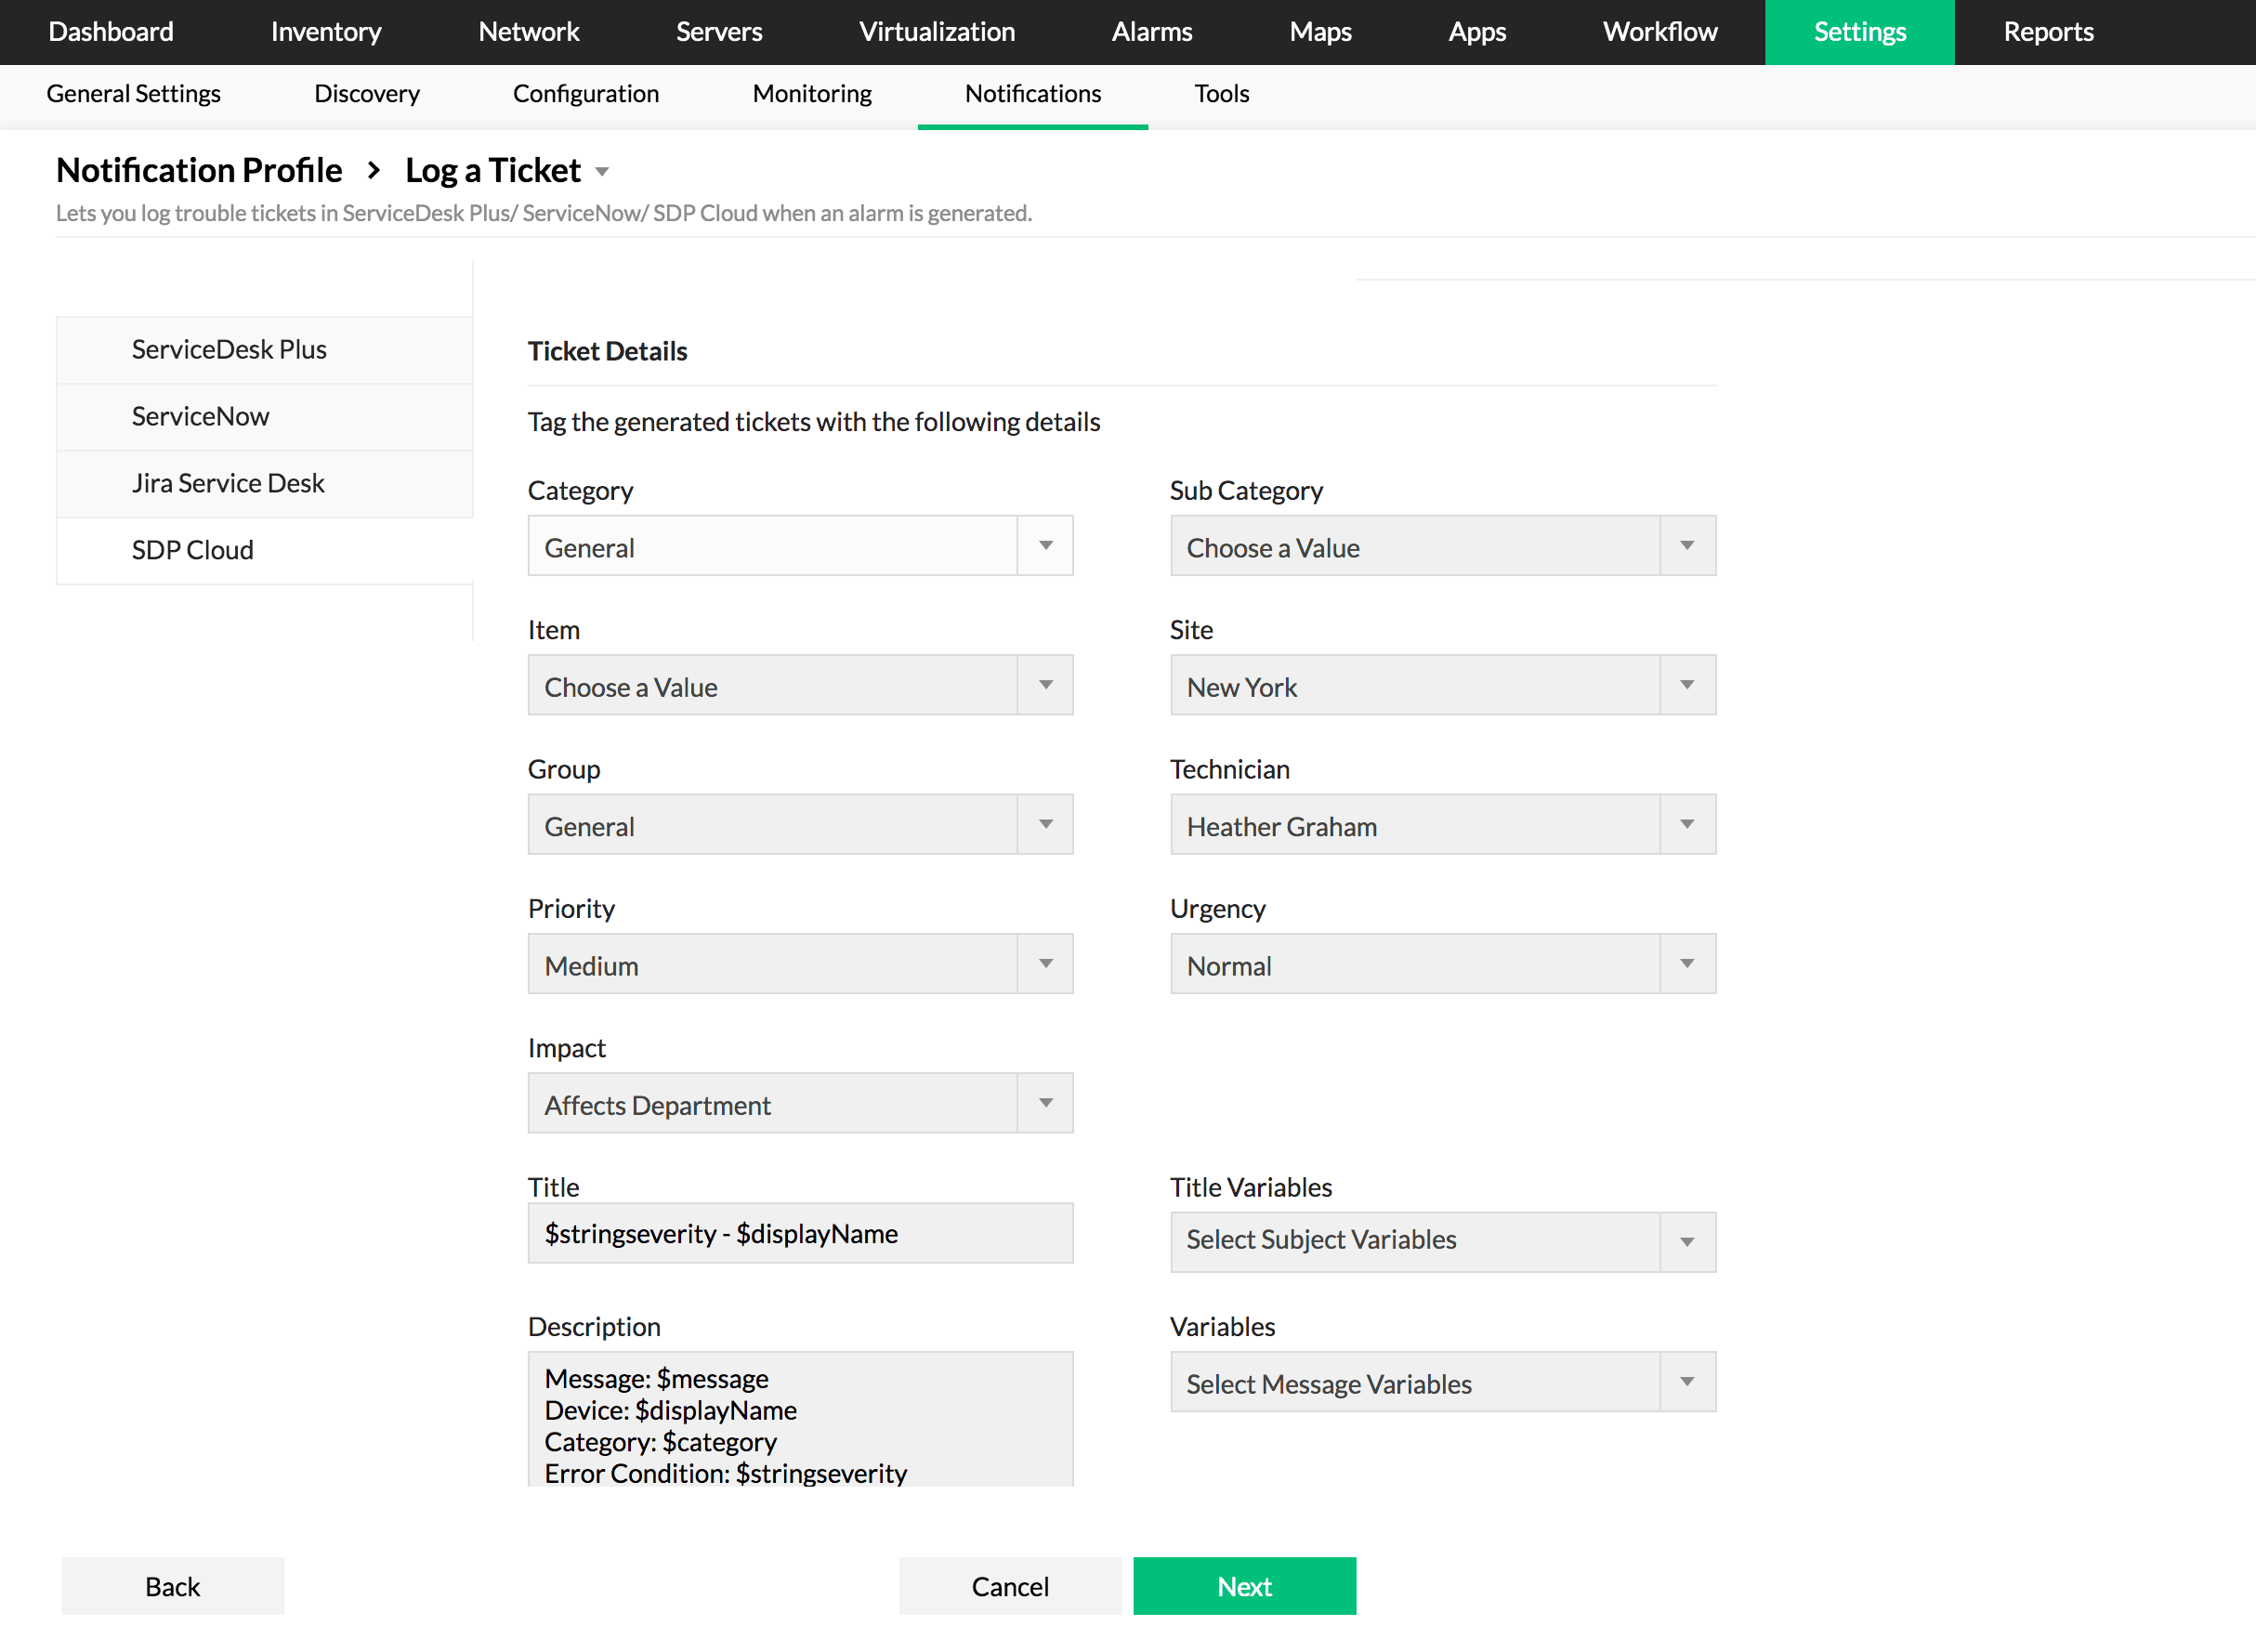Expand the Urgency dropdown showing Normal
2256x1652 pixels.
coord(1442,964)
